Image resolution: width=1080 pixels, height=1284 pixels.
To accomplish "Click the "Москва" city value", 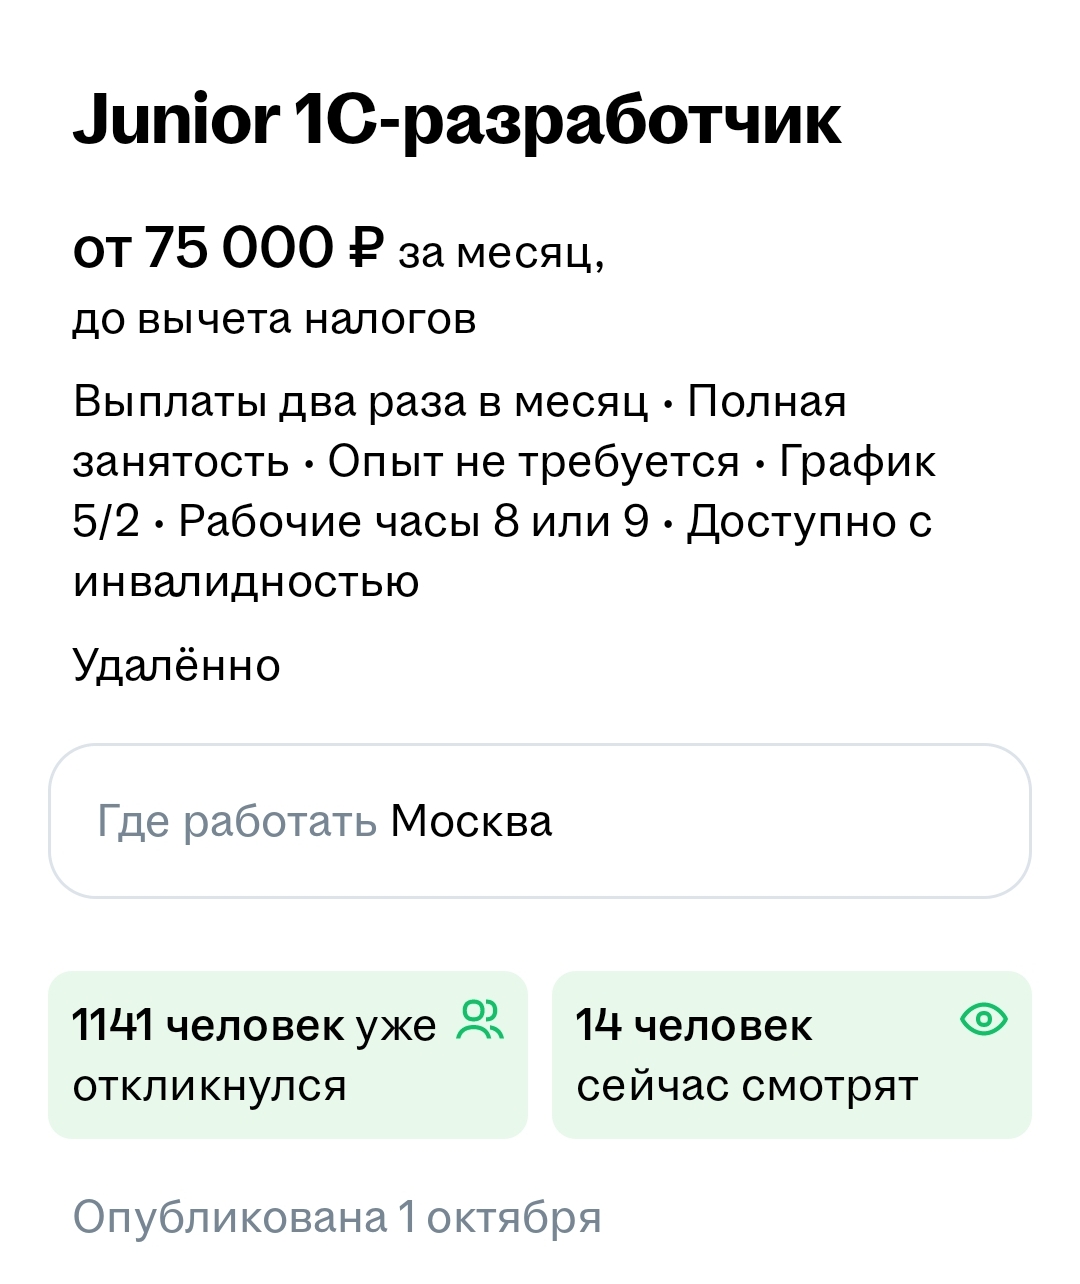I will click(x=471, y=822).
